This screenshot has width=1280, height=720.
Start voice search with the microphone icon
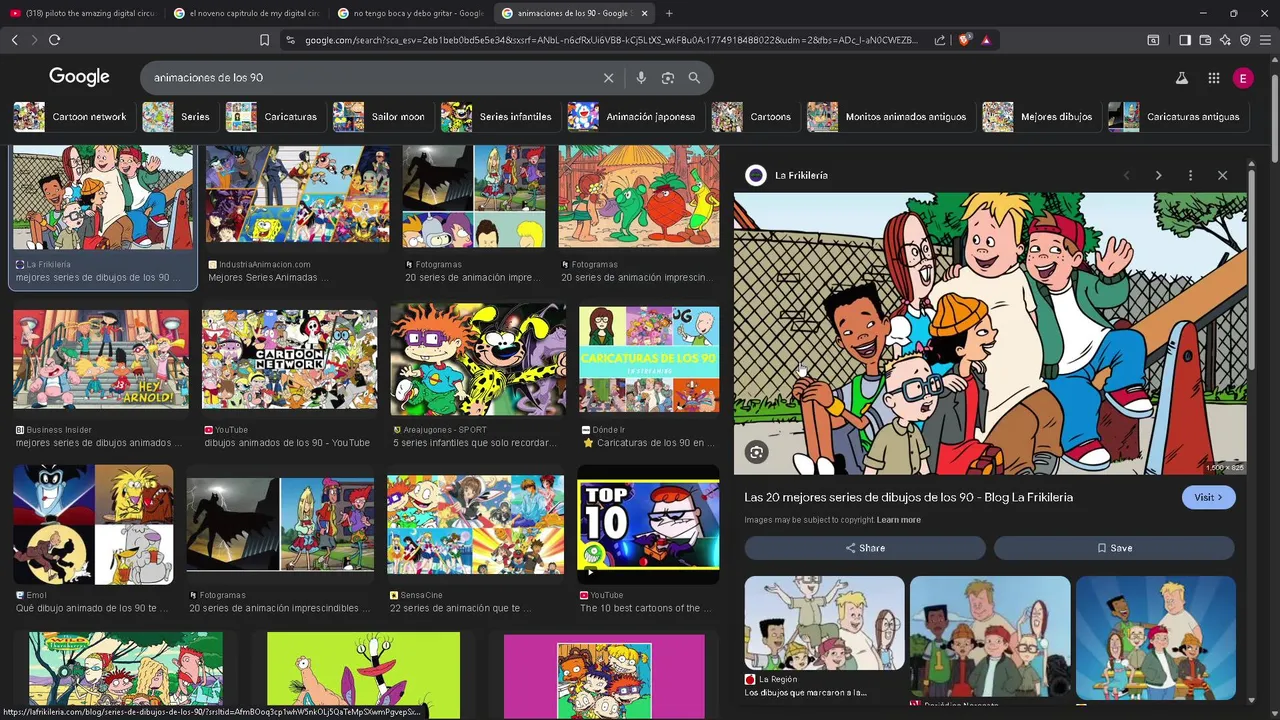click(x=641, y=77)
